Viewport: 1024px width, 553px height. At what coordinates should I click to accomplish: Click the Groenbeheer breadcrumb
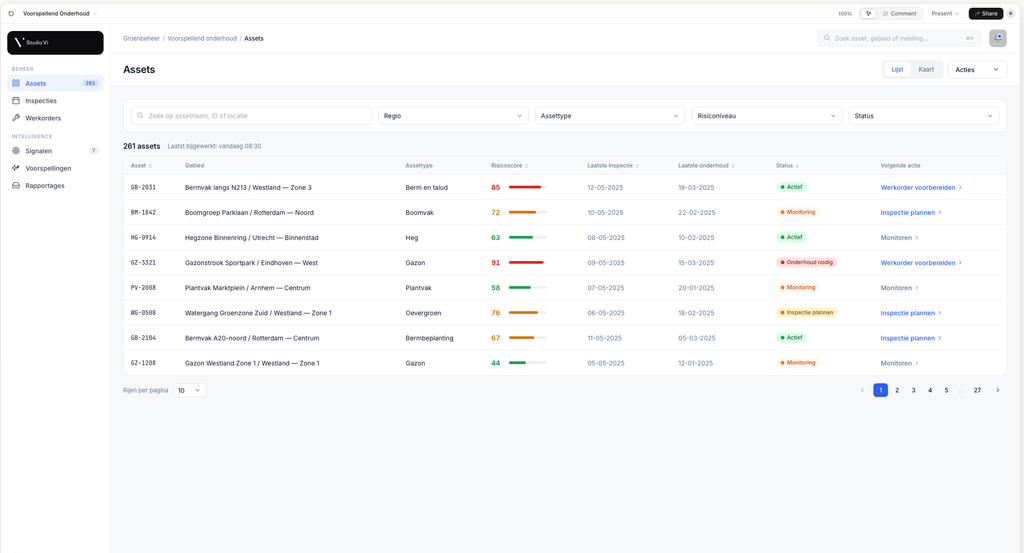141,39
